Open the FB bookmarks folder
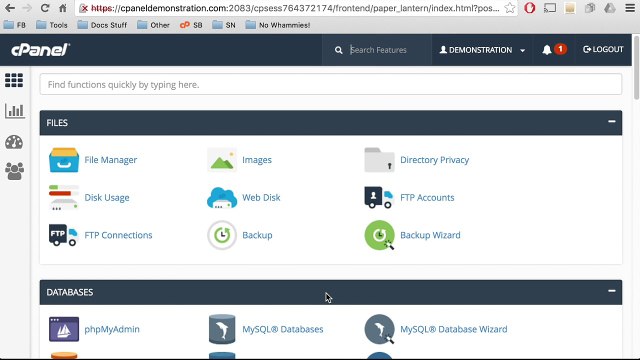This screenshot has height=360, width=640. 15,25
